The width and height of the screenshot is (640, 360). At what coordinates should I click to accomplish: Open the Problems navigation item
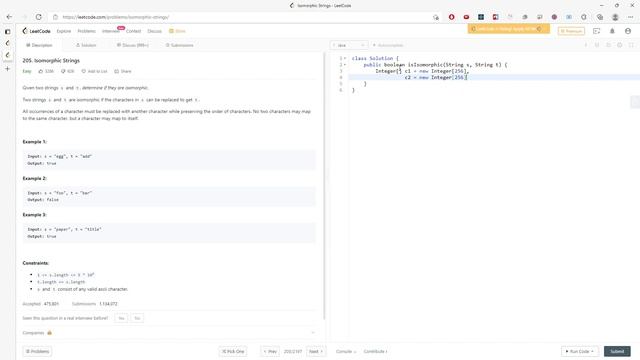tap(87, 31)
